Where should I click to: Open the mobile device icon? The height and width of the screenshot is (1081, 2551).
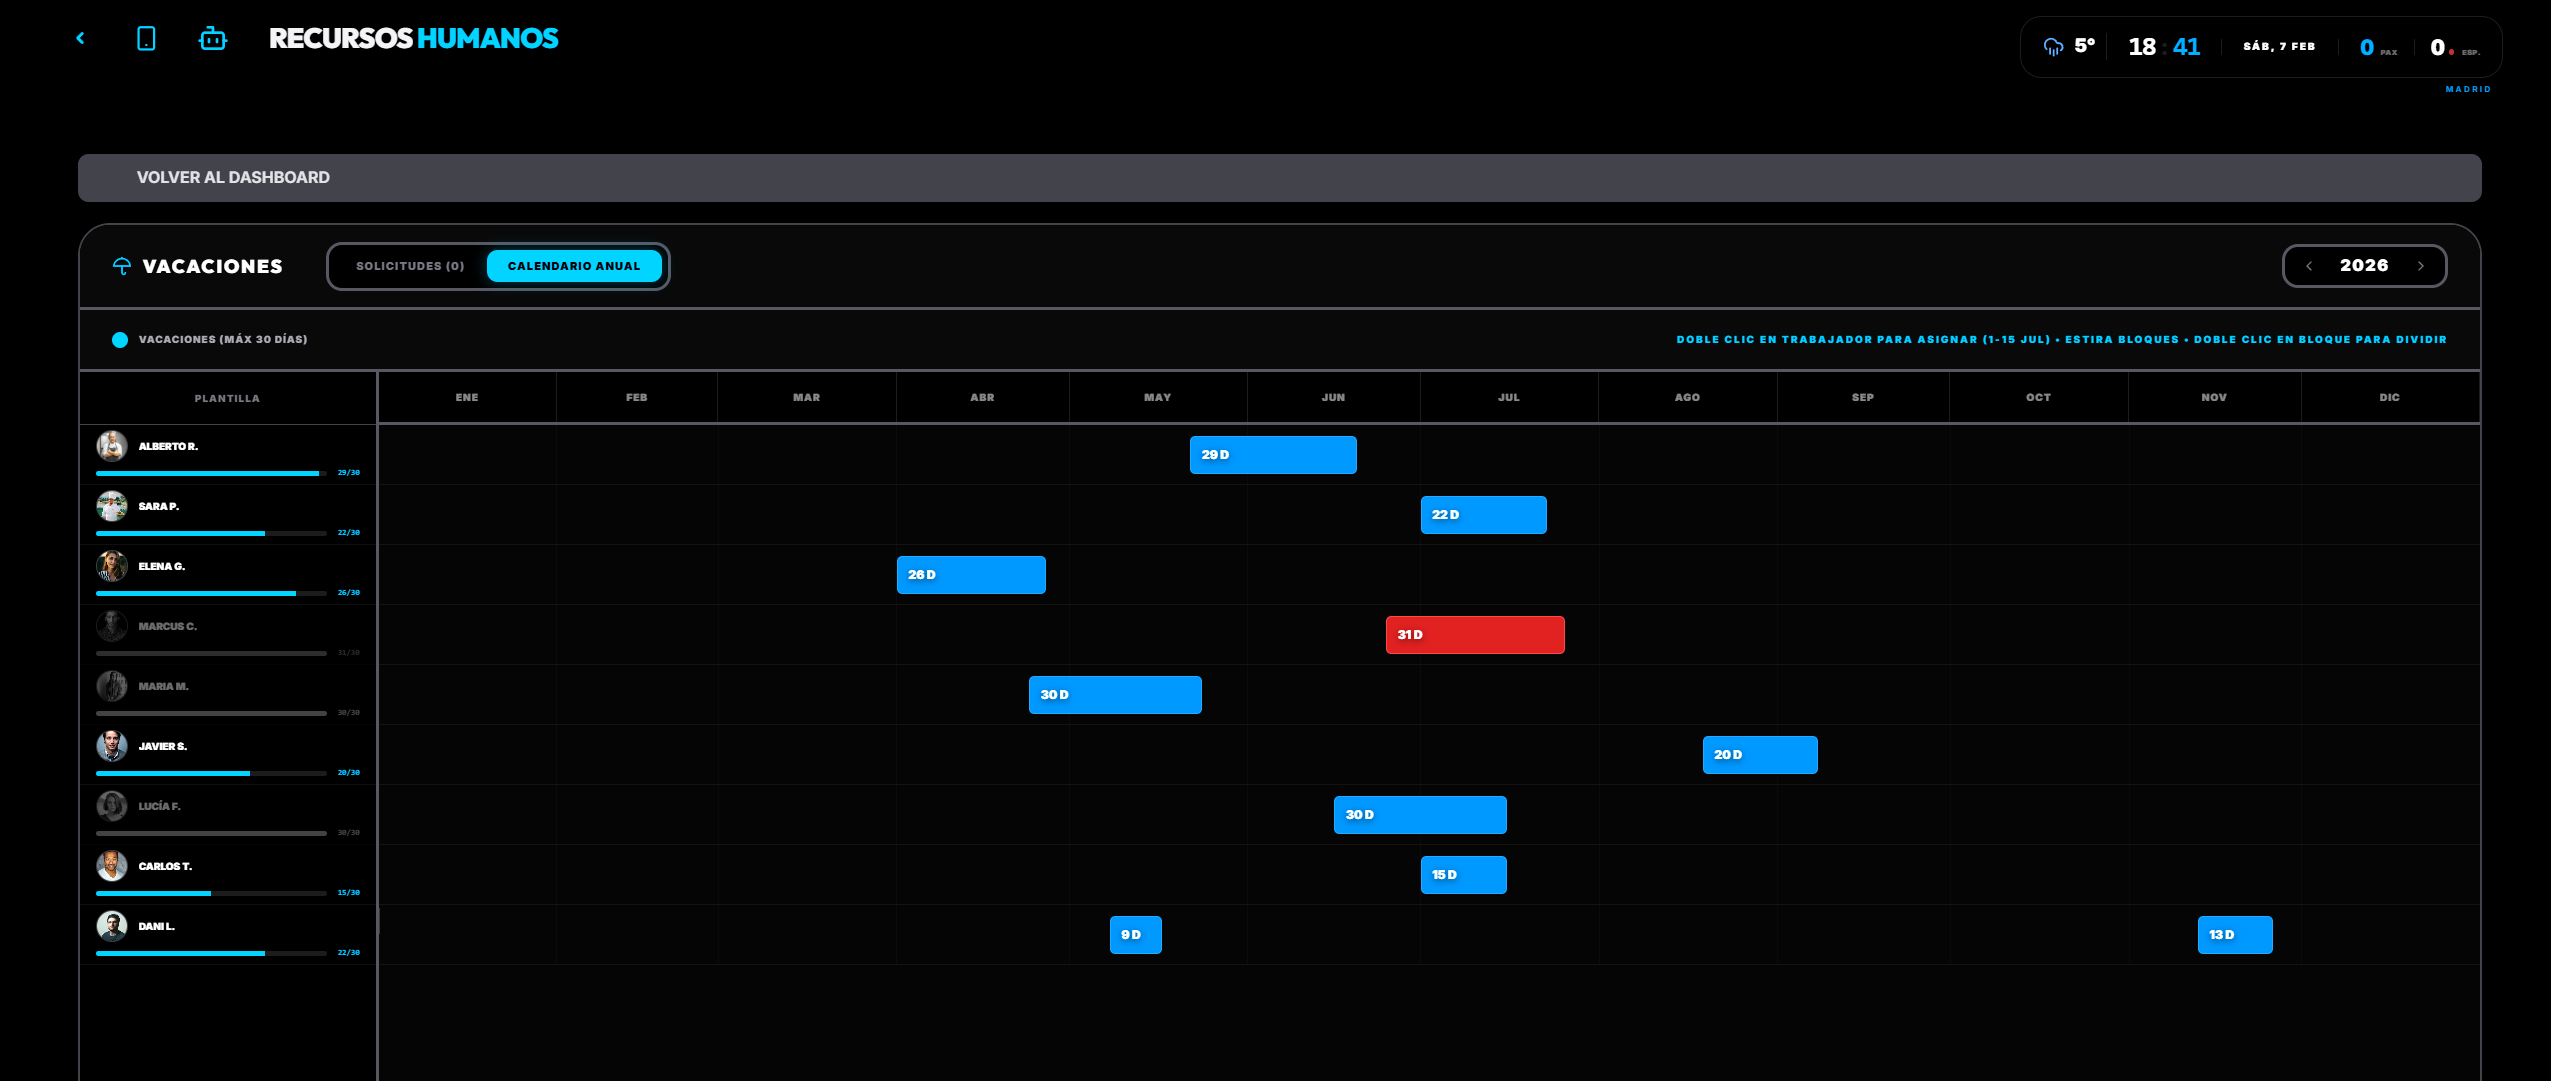click(146, 38)
